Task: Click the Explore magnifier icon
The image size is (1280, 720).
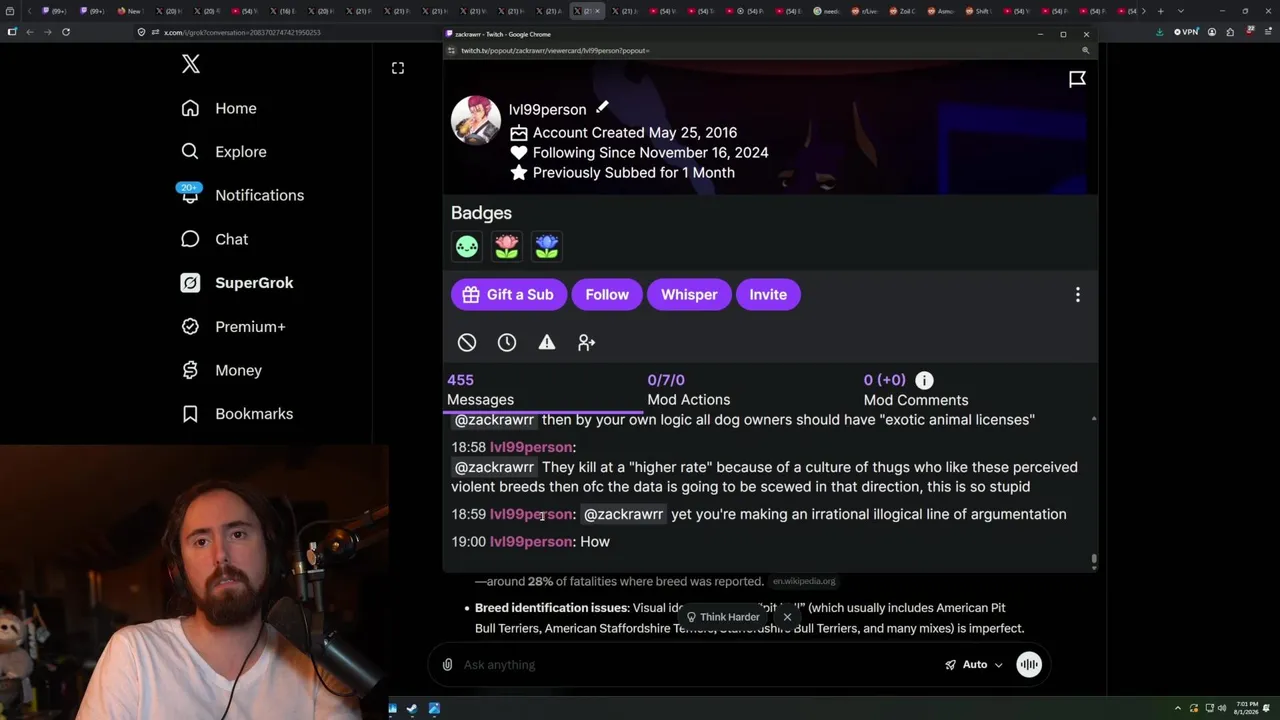Action: 190,152
